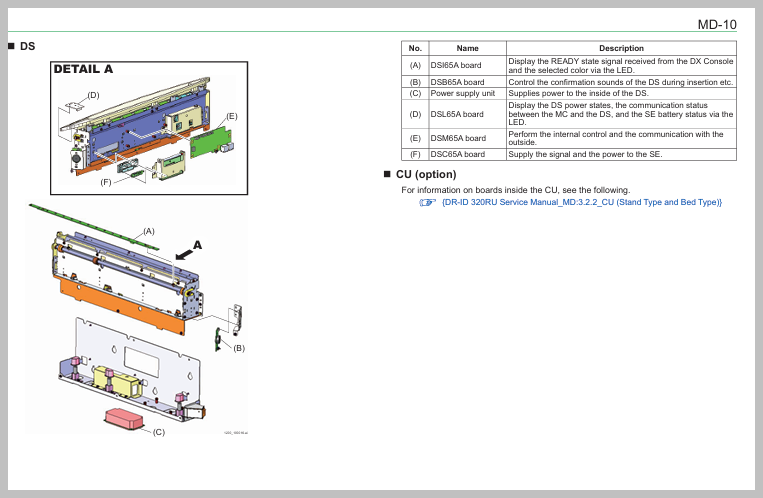Click the (F) callout in Detail A
Screen dimensions: 763x498
click(x=106, y=182)
